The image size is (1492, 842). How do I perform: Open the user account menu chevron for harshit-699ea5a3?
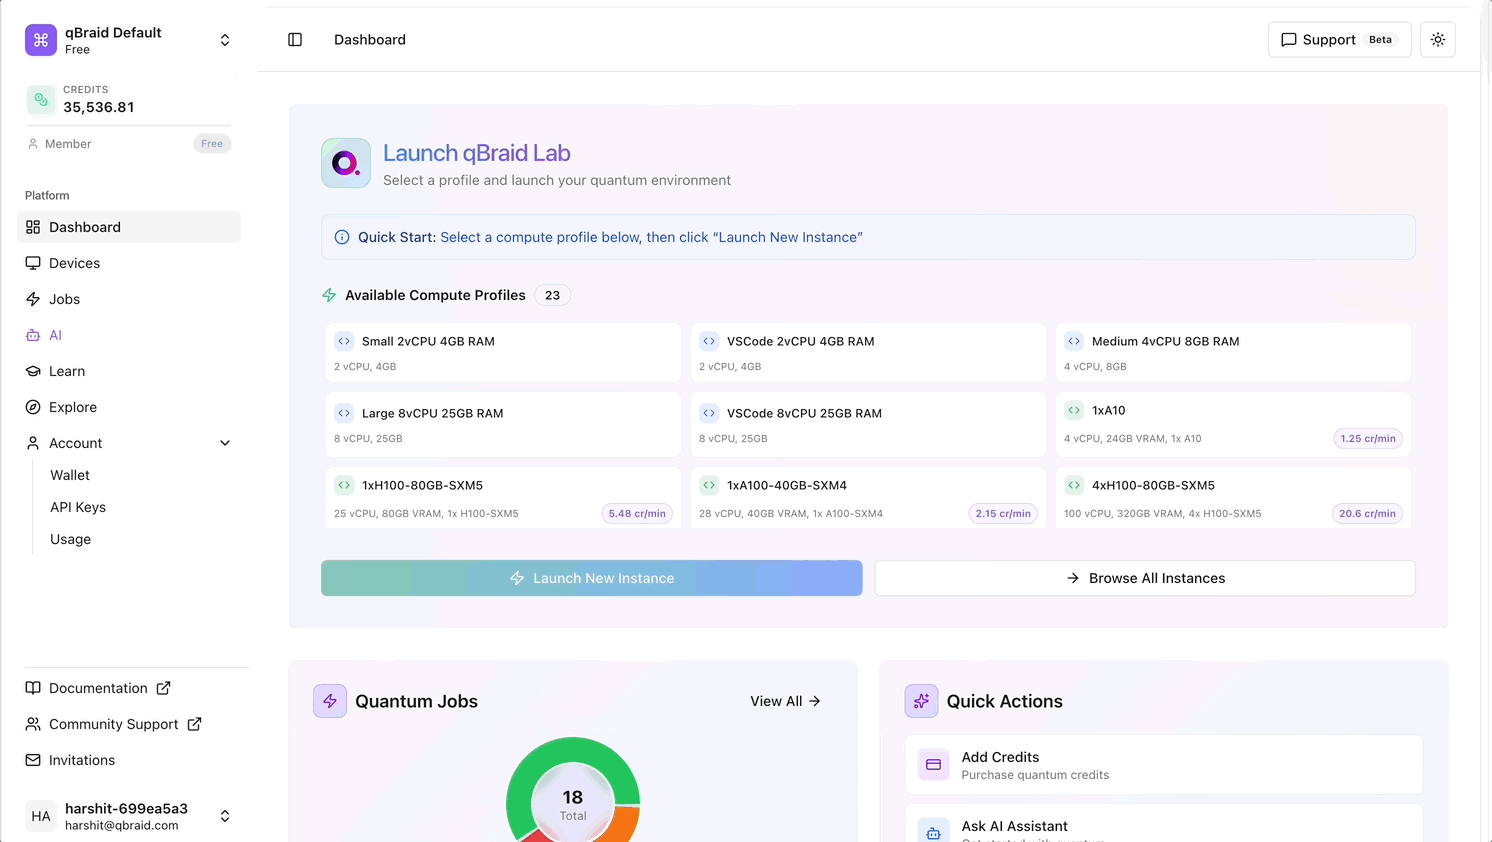point(225,816)
